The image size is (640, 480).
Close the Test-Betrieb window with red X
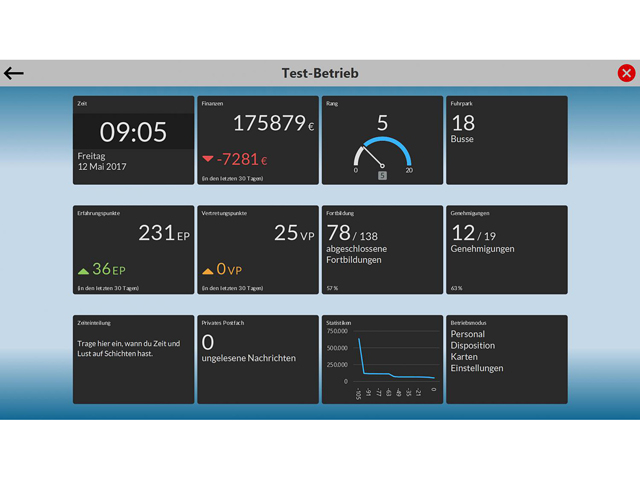click(x=626, y=73)
